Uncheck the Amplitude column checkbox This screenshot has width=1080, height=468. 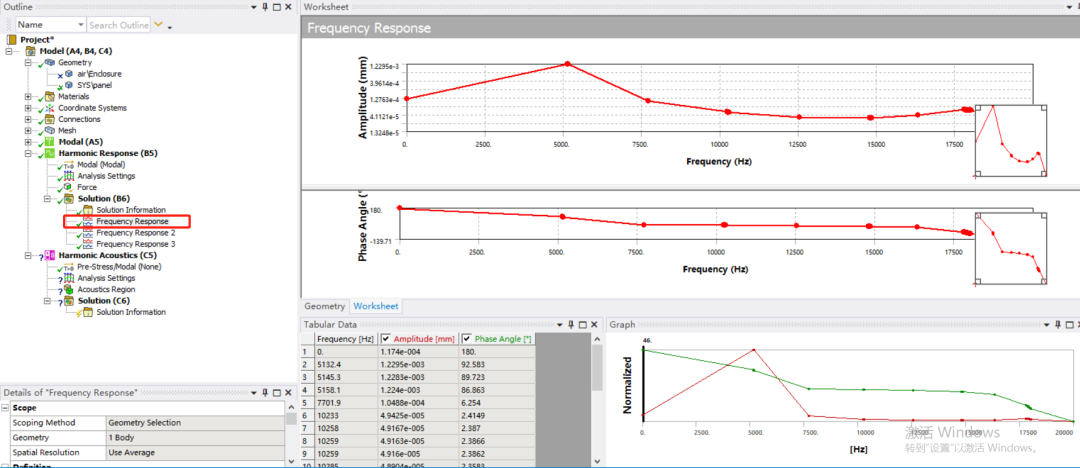[x=386, y=338]
